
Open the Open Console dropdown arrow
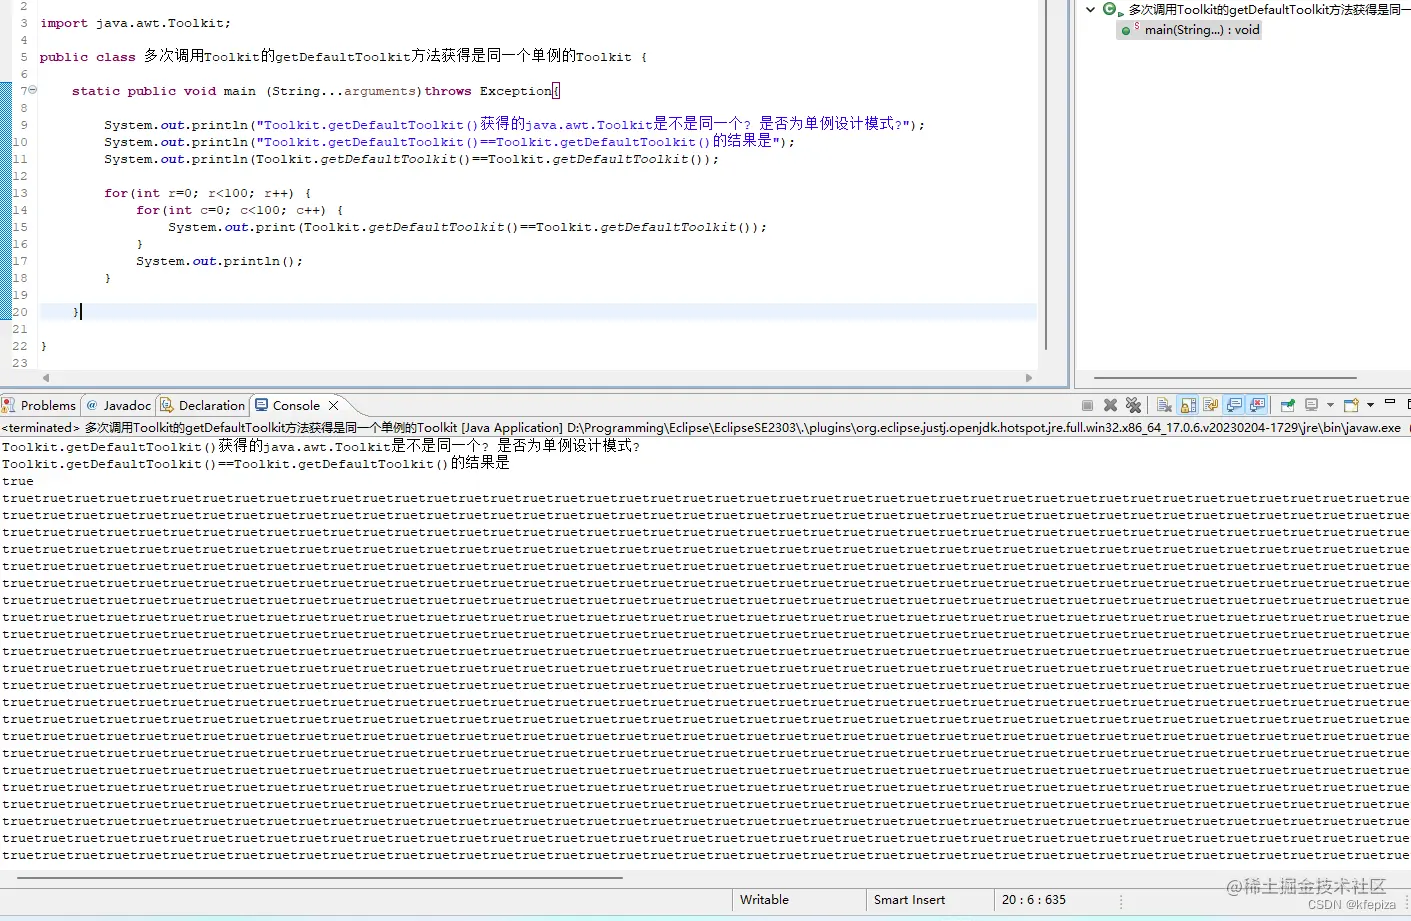[x=1370, y=405]
